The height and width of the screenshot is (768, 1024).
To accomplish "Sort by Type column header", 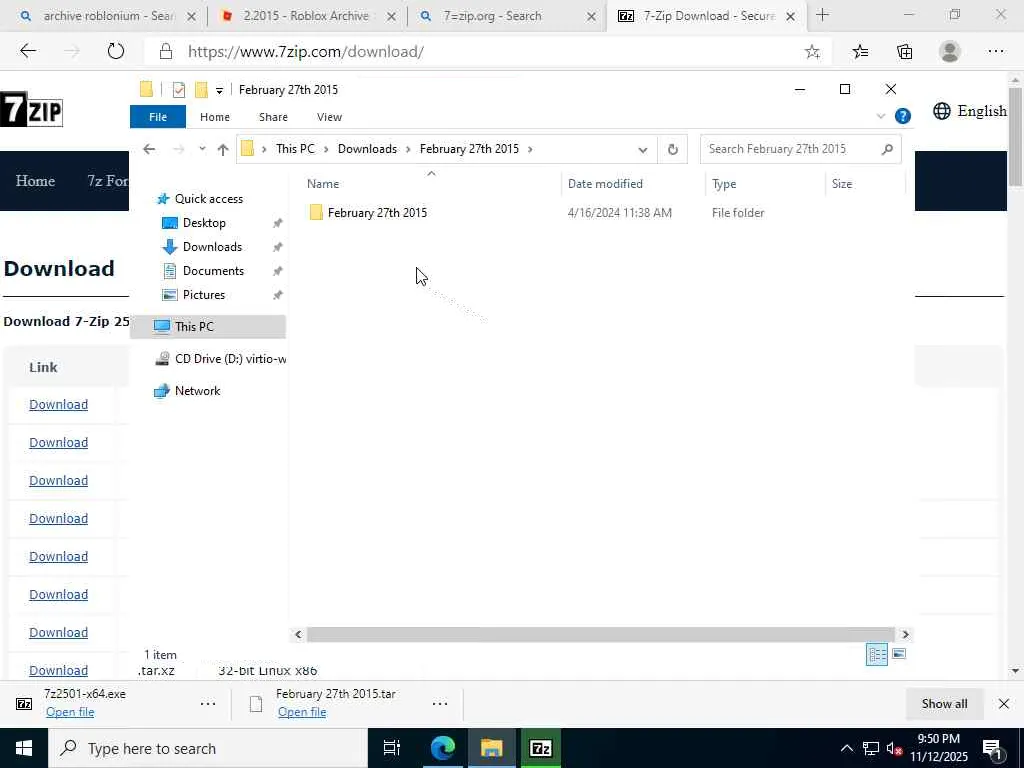I will pyautogui.click(x=765, y=184).
